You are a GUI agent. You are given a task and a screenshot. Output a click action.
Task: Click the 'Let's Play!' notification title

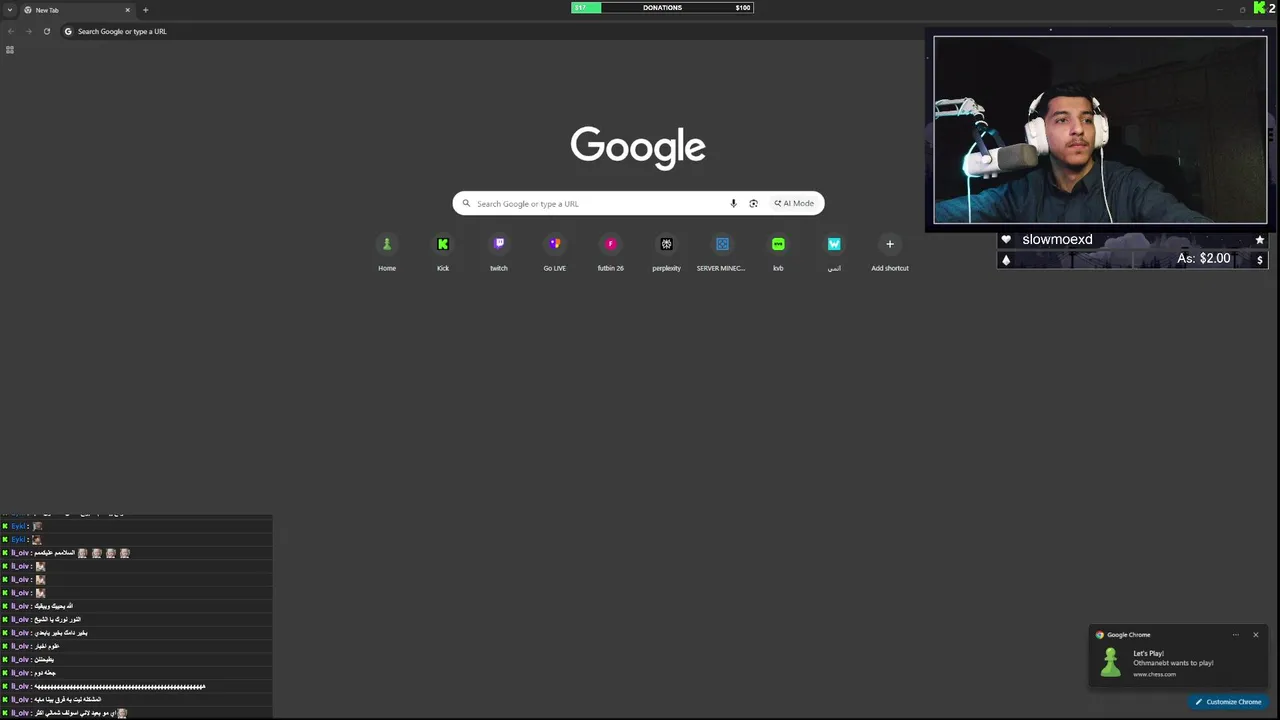1149,653
